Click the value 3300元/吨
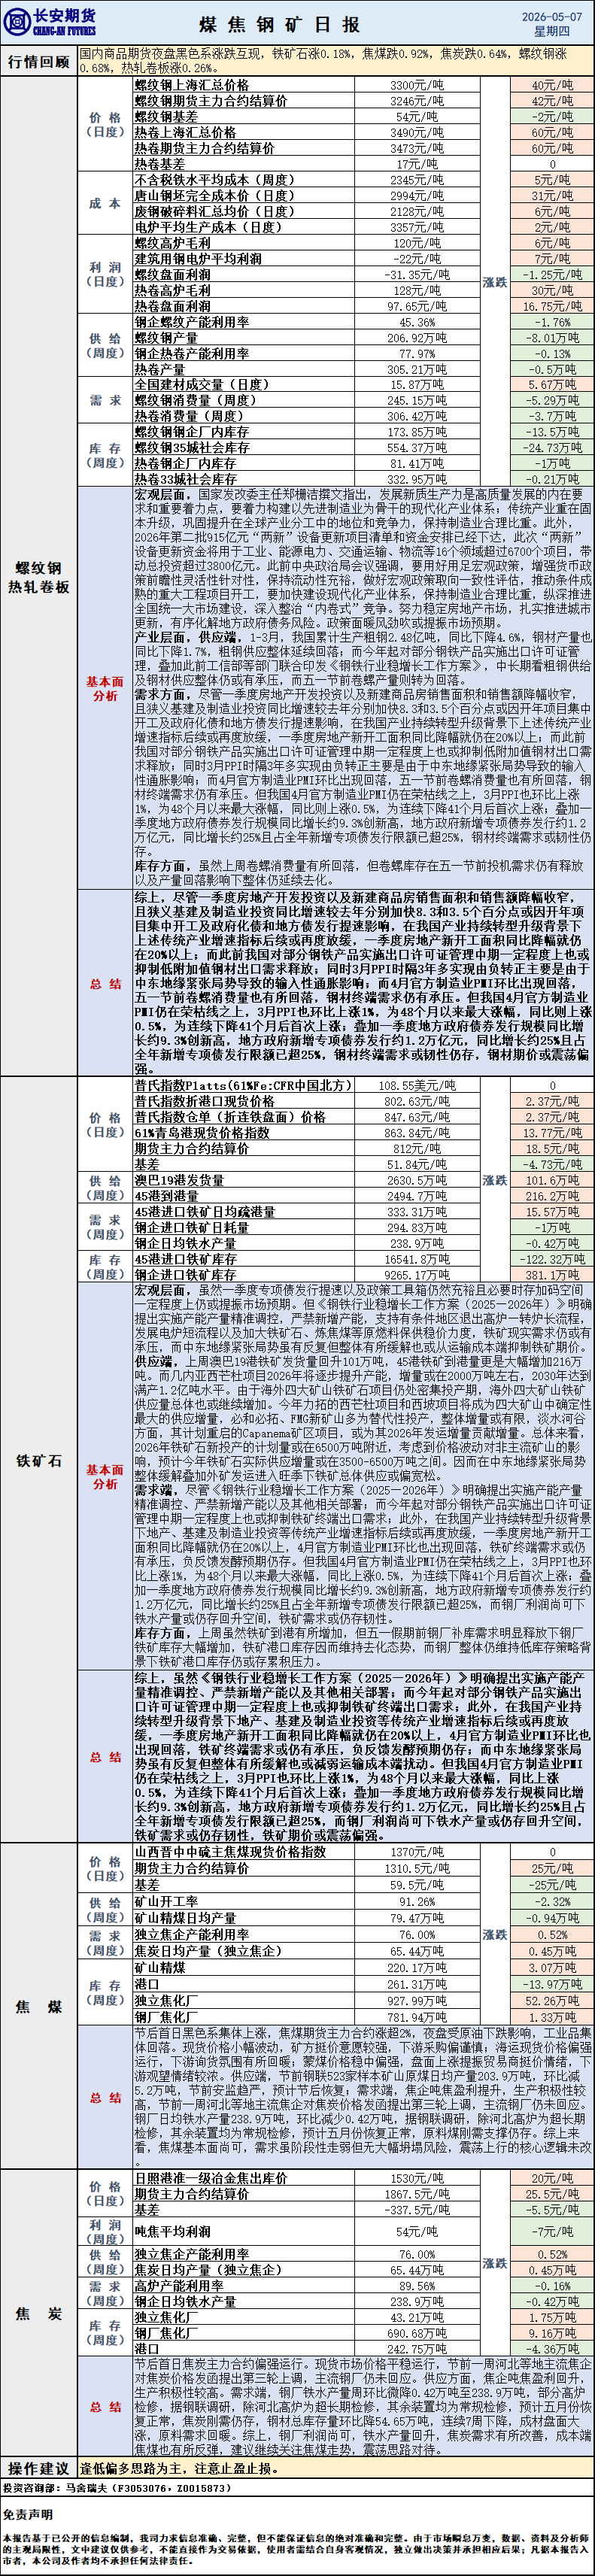This screenshot has width=595, height=2576. click(417, 85)
